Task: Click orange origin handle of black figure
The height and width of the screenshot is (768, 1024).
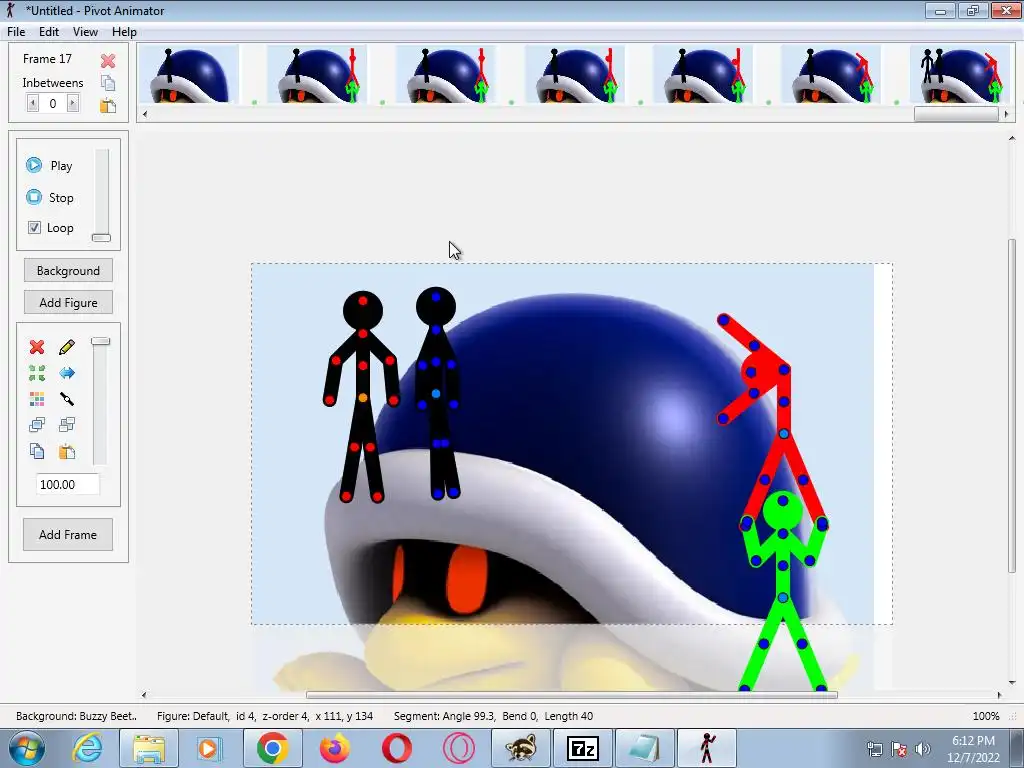Action: point(363,398)
